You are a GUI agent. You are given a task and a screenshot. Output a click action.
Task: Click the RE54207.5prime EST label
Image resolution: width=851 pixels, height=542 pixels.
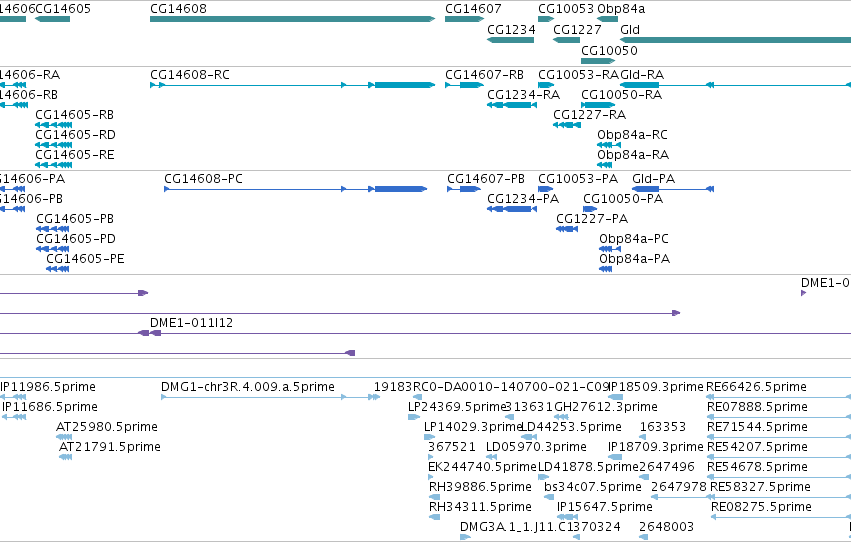click(x=757, y=447)
